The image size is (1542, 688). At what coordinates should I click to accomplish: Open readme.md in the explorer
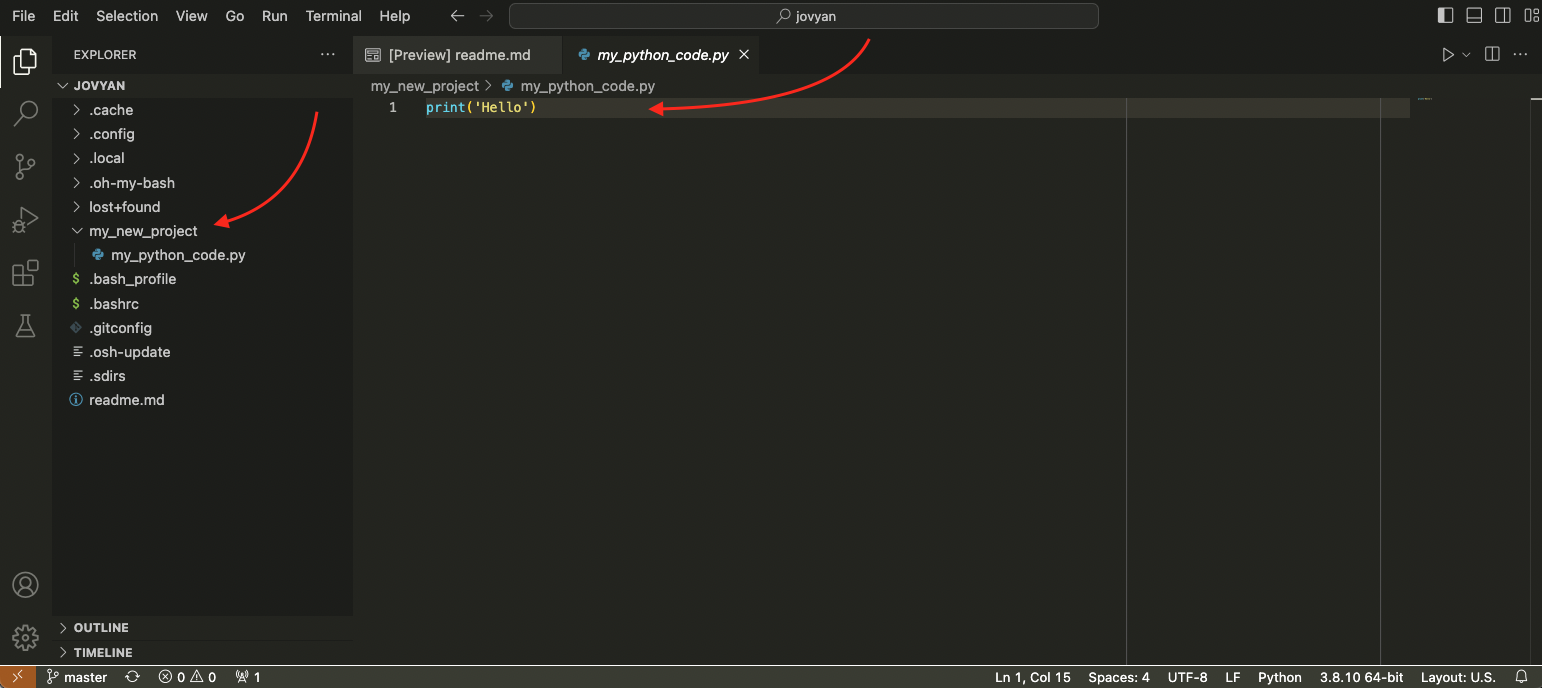point(203,400)
